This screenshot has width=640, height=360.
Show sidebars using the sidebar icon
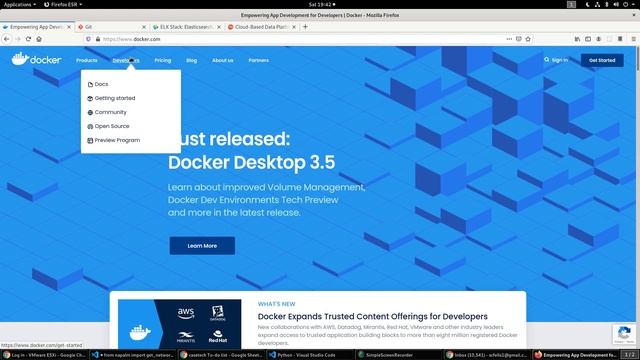(x=588, y=39)
